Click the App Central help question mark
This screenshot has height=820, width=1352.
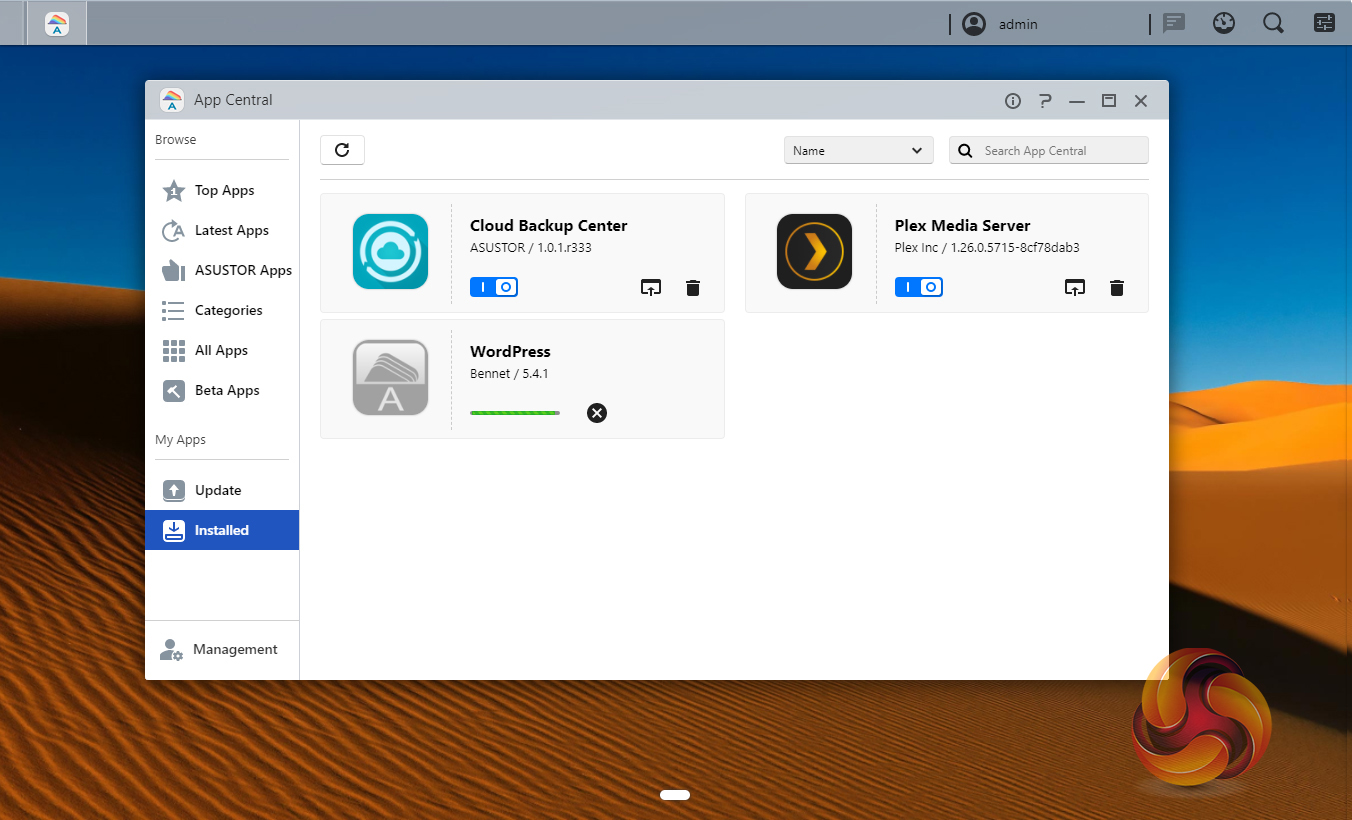(x=1045, y=101)
